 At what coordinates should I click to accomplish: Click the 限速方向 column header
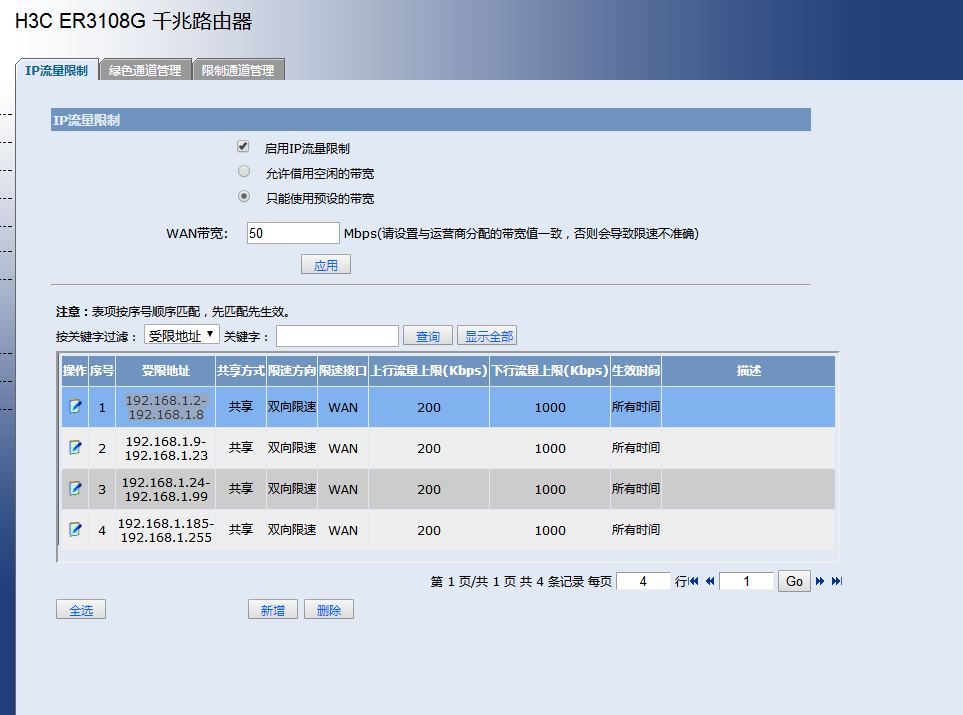pyautogui.click(x=292, y=371)
